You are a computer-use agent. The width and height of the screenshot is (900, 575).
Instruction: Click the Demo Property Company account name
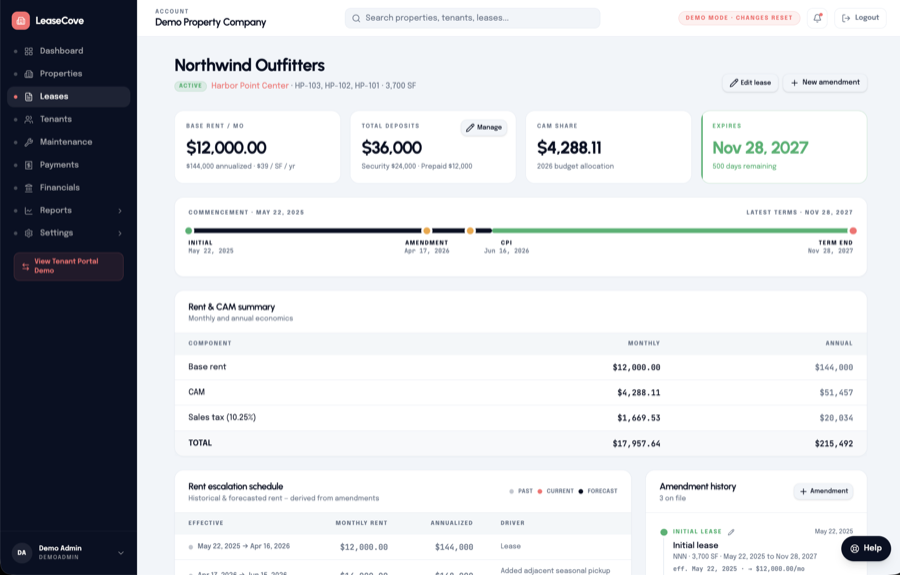pyautogui.click(x=211, y=22)
